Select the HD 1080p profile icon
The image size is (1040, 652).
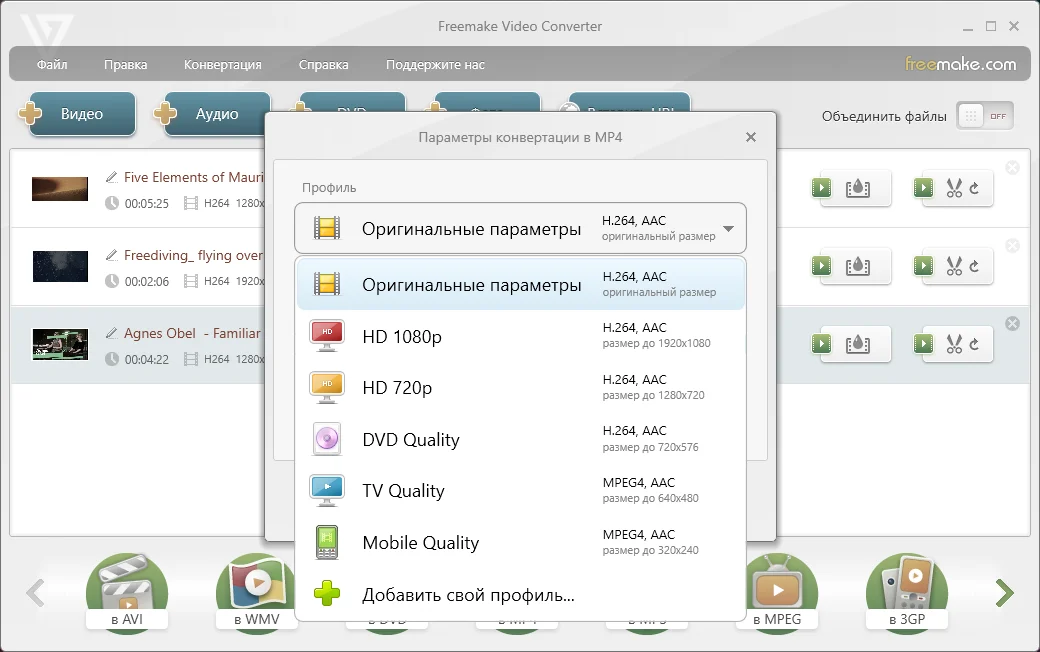coord(327,337)
